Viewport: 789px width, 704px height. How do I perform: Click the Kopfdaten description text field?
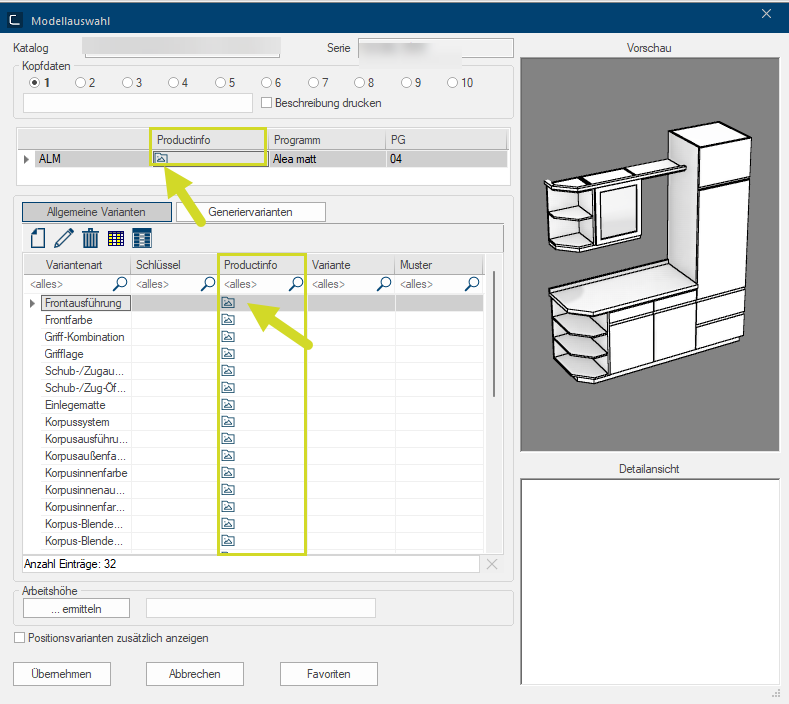pos(137,103)
